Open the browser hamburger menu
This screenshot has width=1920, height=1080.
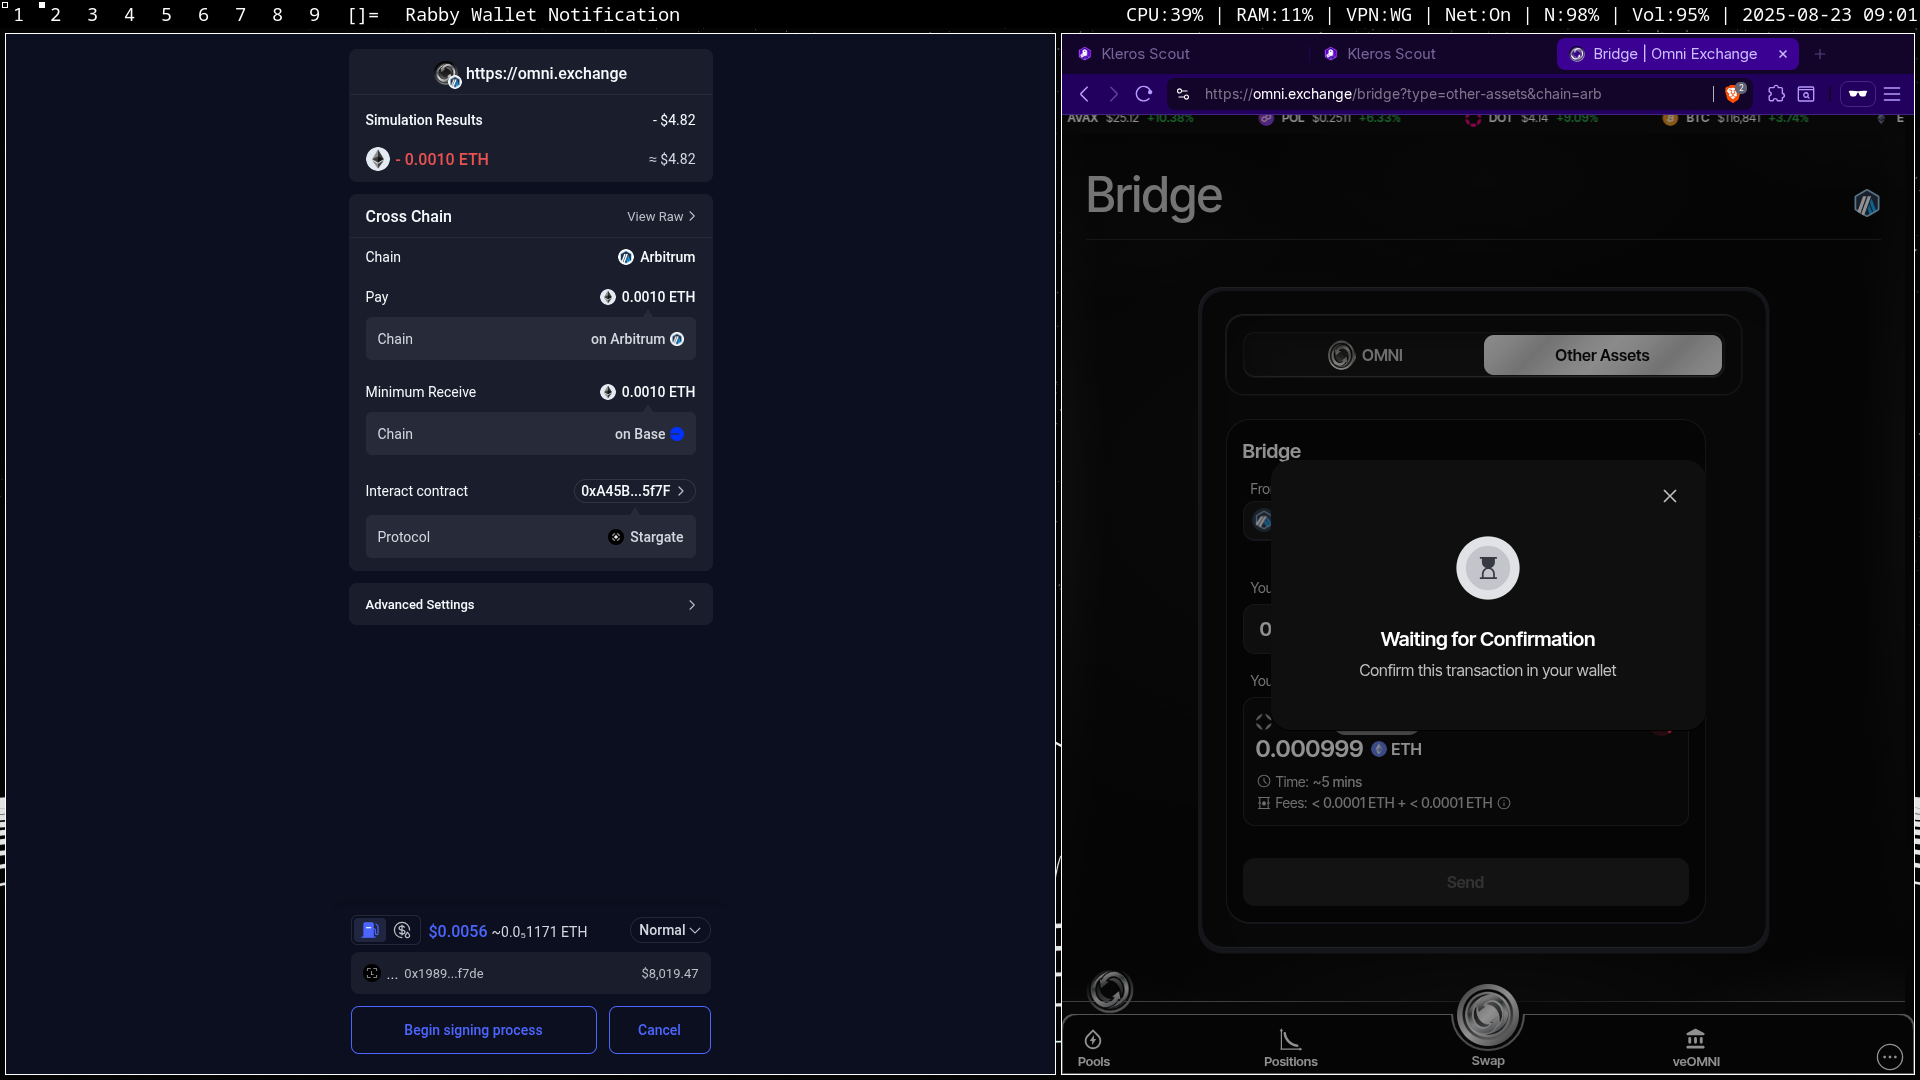[1892, 94]
